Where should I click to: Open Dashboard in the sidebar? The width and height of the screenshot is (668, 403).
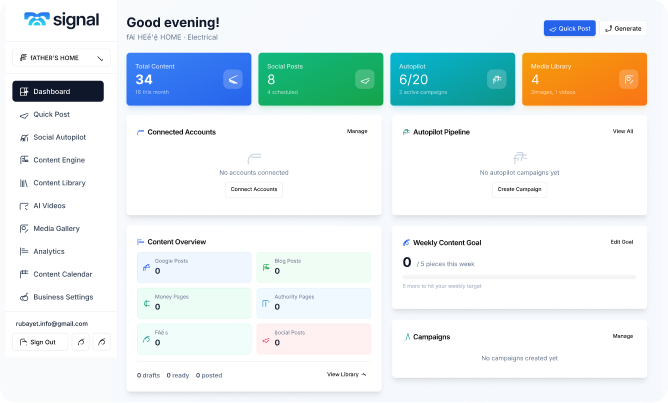tap(58, 91)
